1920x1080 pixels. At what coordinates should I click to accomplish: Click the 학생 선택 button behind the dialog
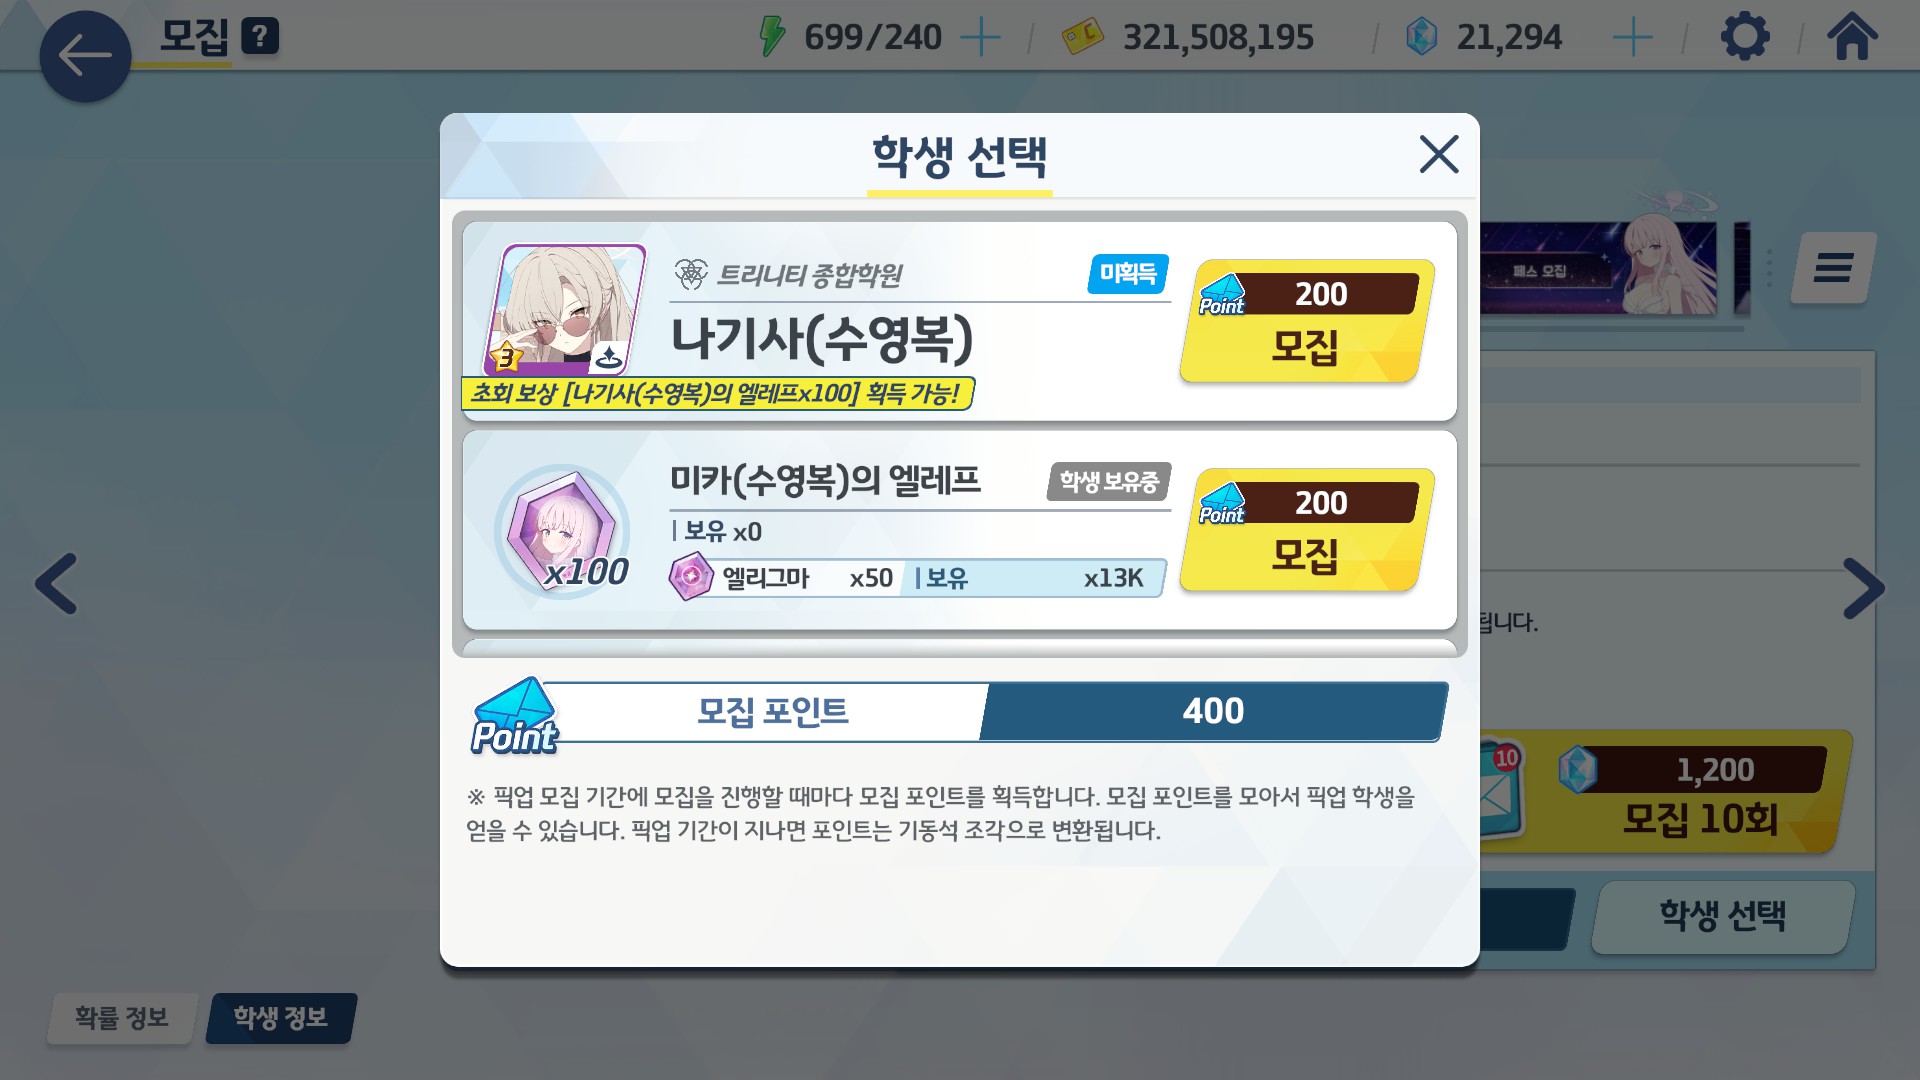(x=1722, y=916)
